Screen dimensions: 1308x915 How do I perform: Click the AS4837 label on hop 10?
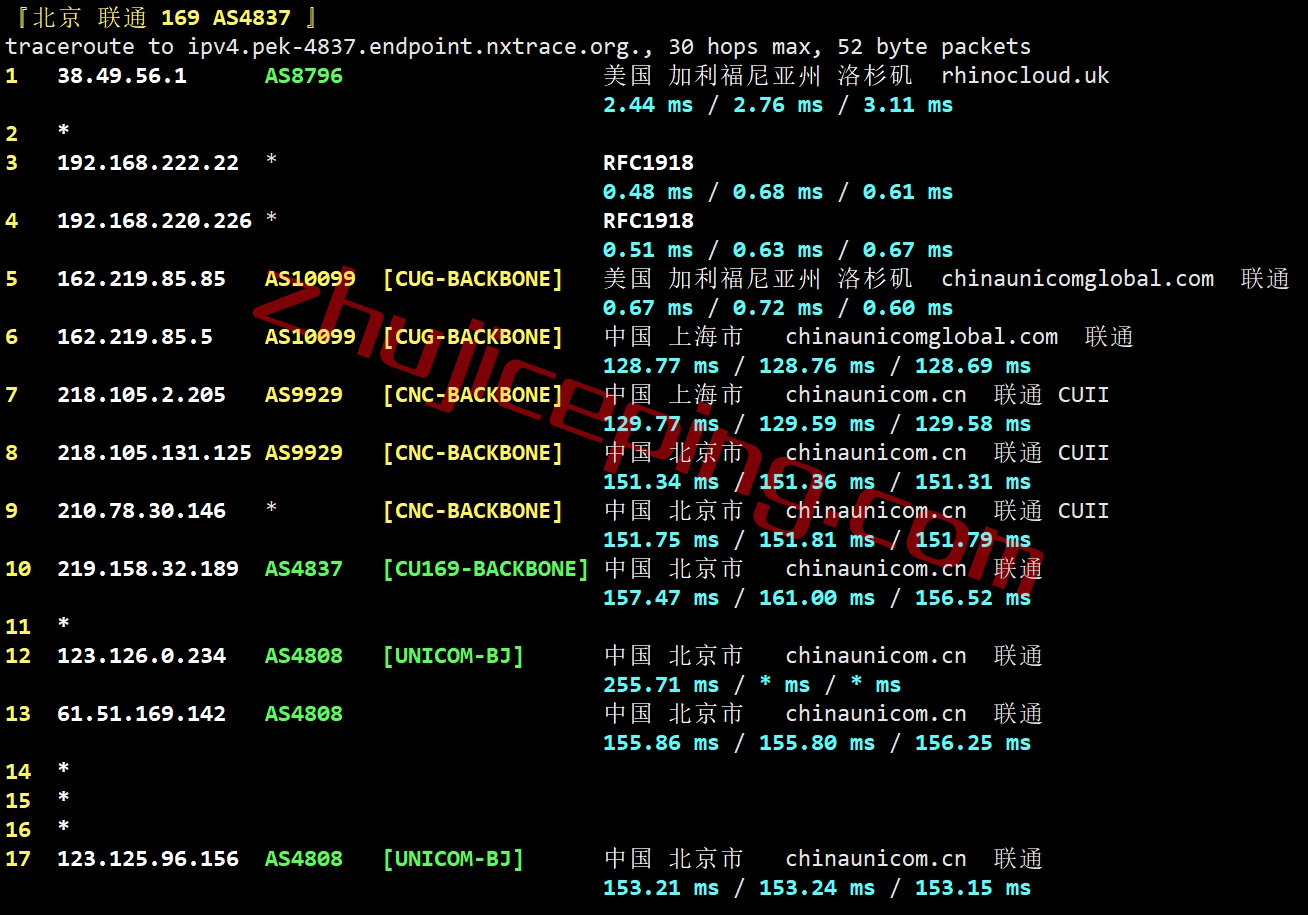click(304, 569)
